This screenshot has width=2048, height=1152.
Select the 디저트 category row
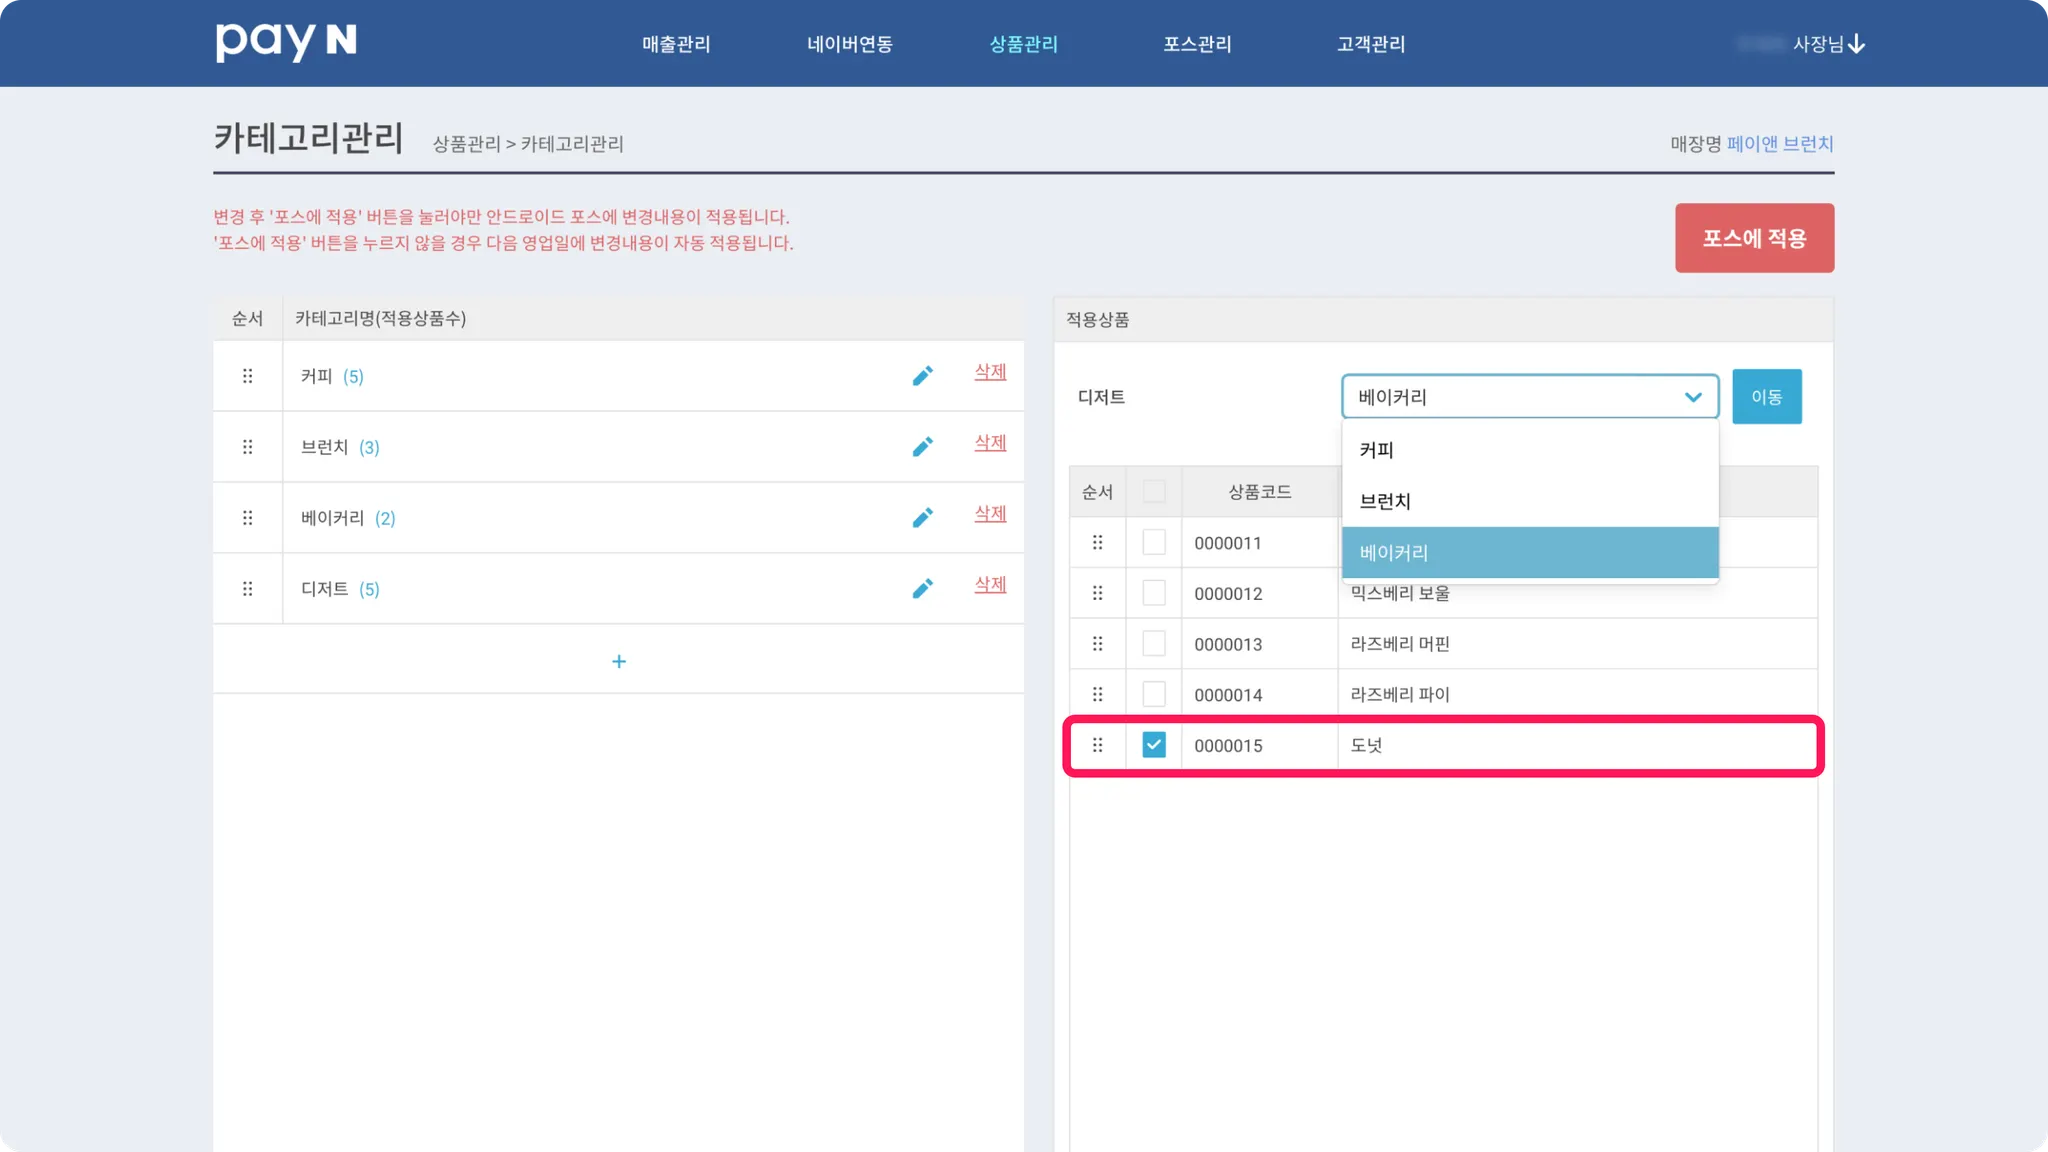click(324, 589)
